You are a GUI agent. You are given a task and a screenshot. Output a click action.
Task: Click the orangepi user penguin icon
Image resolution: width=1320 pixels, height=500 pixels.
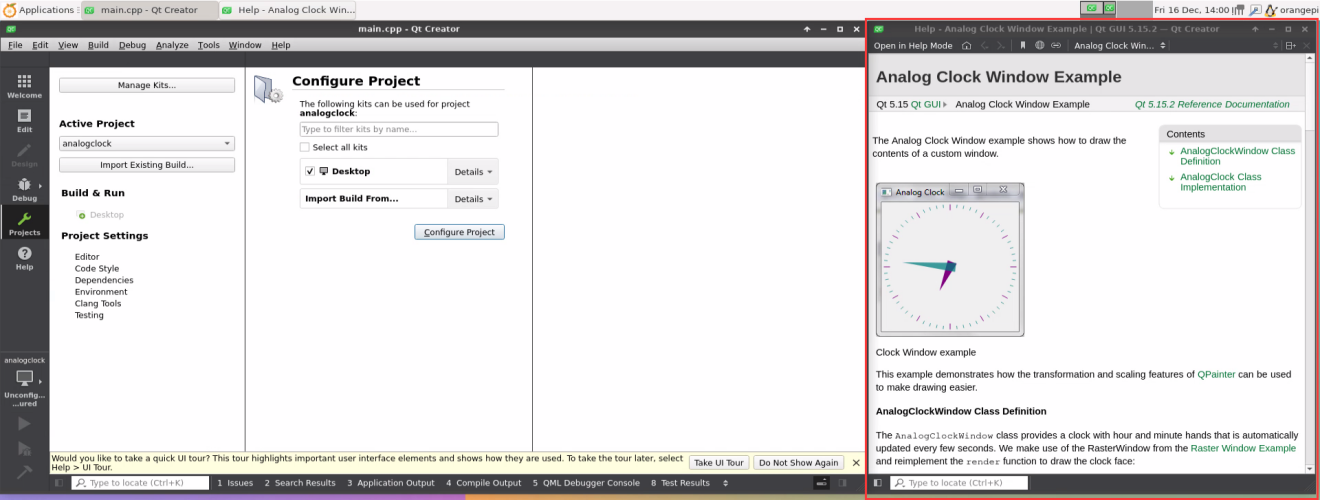(1271, 9)
